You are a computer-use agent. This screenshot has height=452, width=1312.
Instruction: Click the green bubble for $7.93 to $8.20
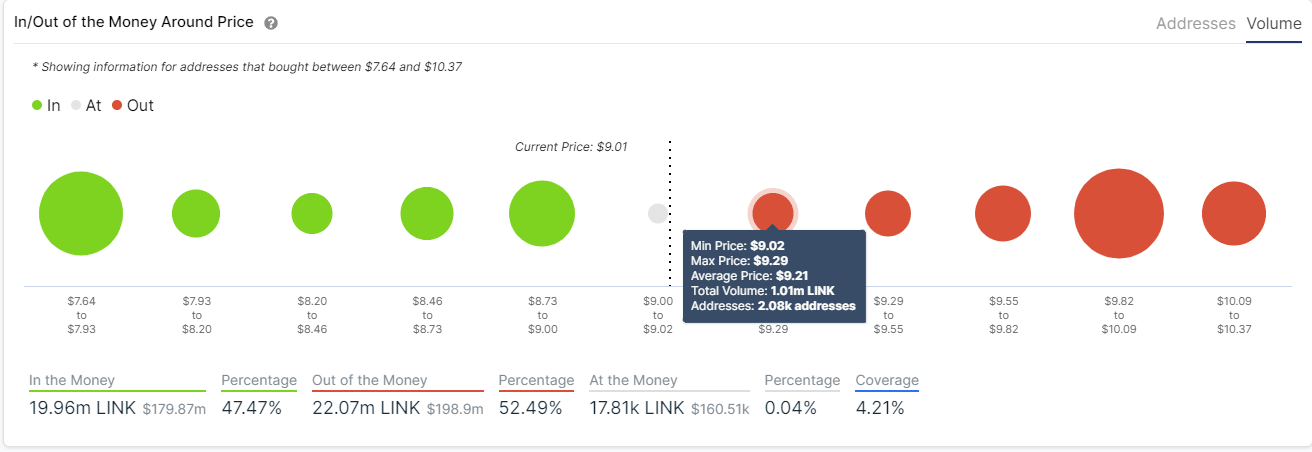click(196, 213)
